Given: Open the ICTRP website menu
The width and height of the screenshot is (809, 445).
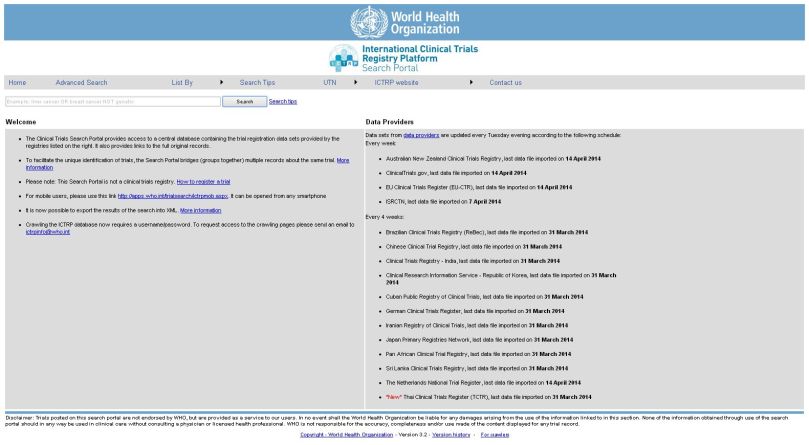Looking at the screenshot, I should click(x=396, y=83).
